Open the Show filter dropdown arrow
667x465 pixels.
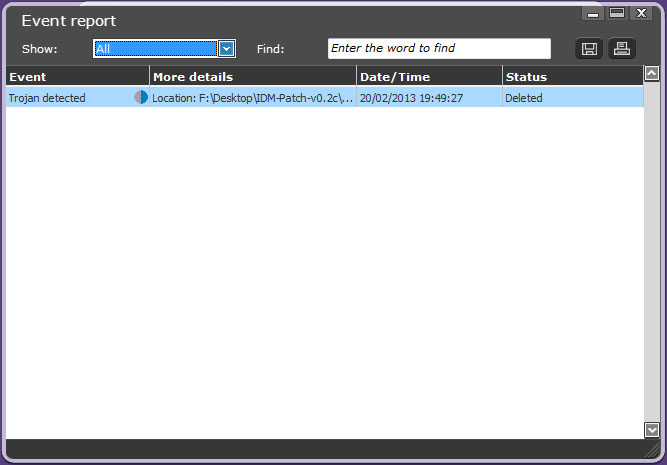[226, 48]
